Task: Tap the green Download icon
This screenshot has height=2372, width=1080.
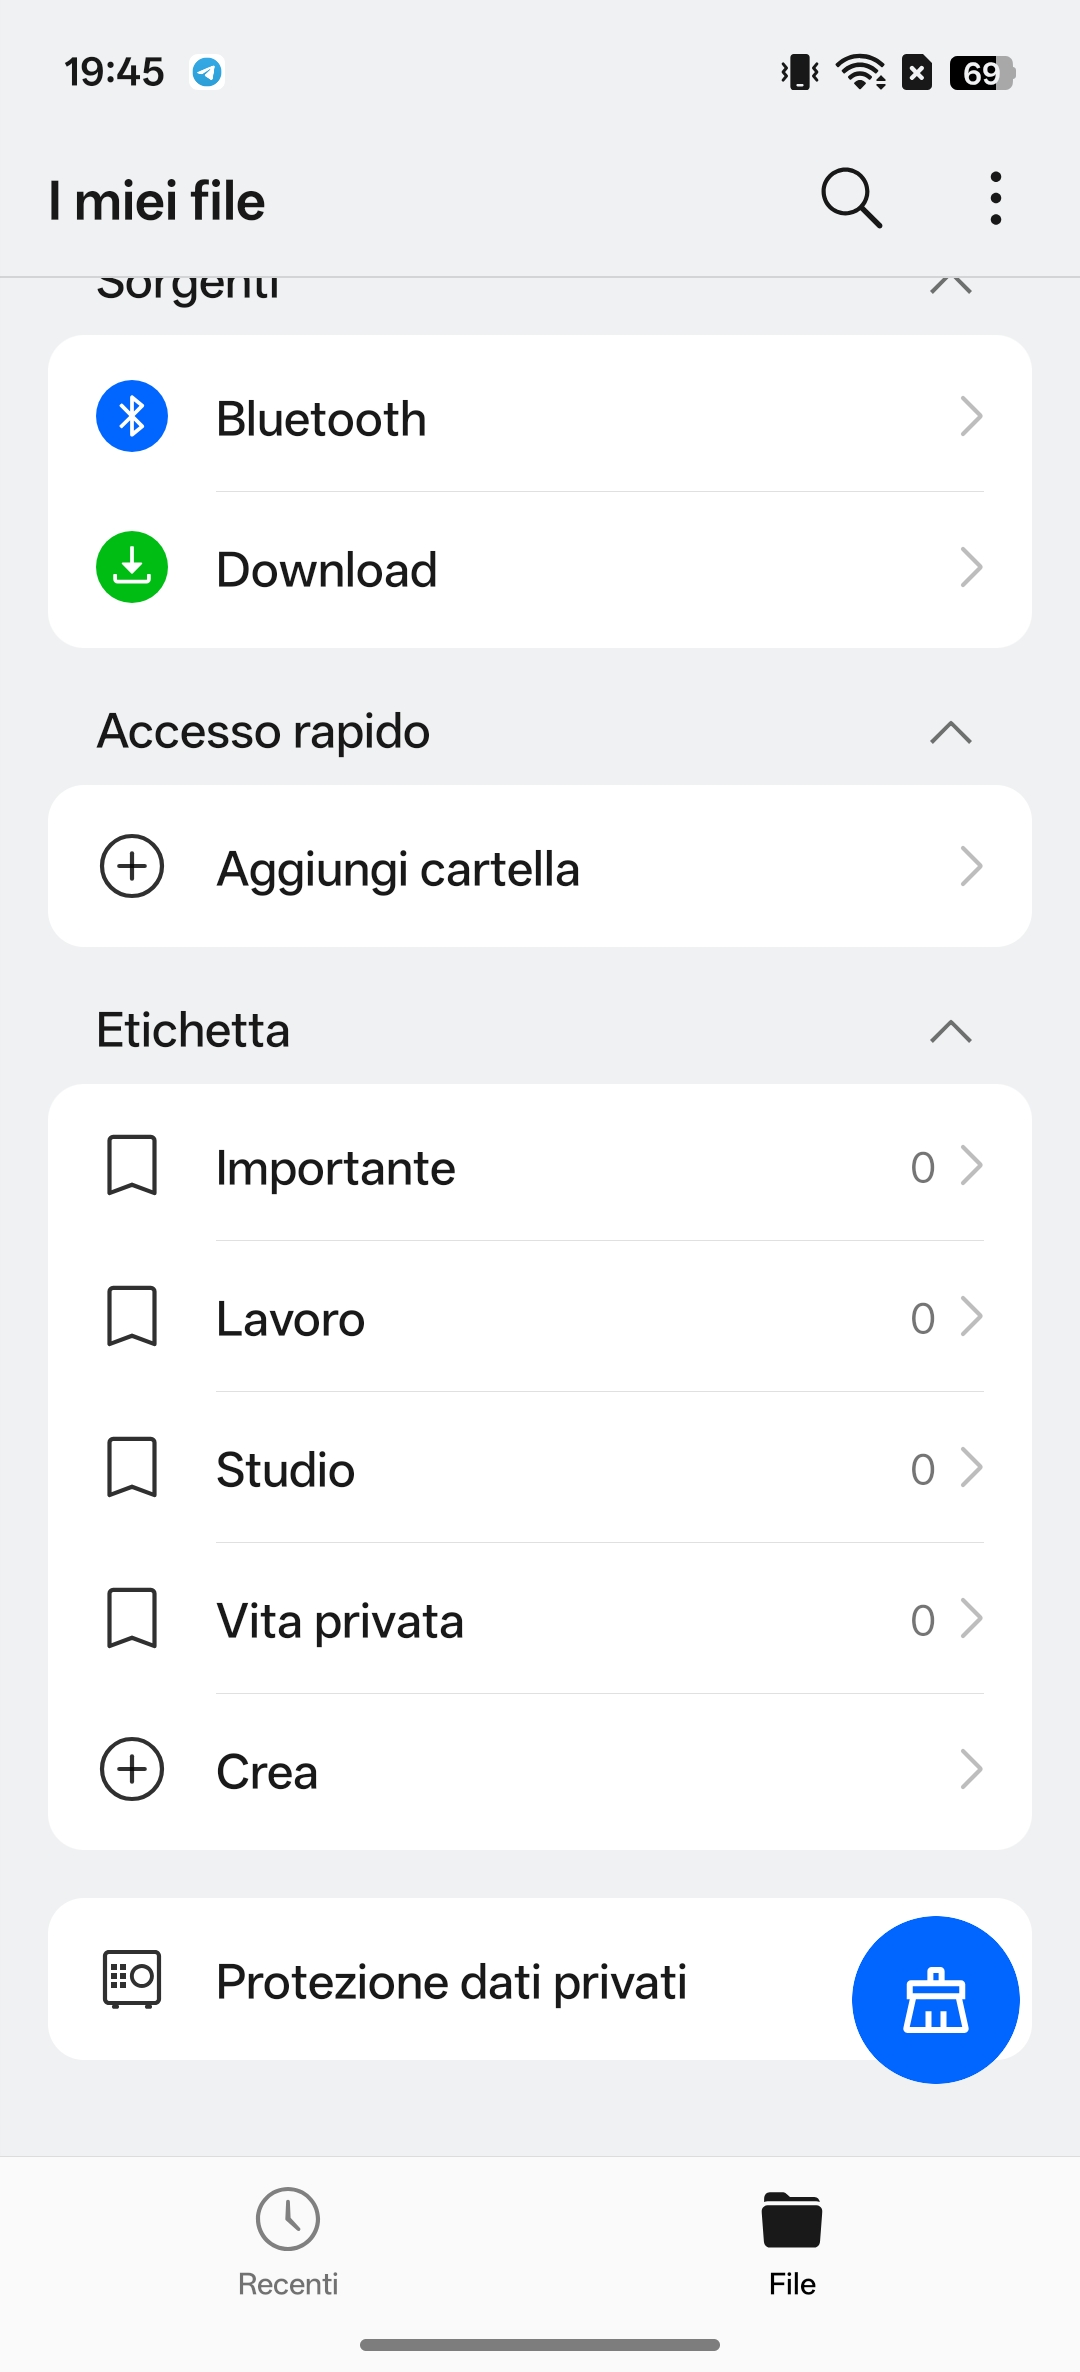Action: click(x=132, y=567)
